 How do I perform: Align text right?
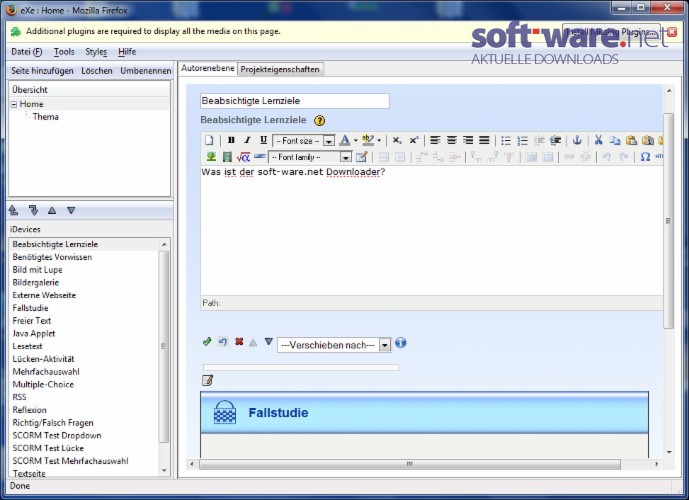(x=468, y=140)
